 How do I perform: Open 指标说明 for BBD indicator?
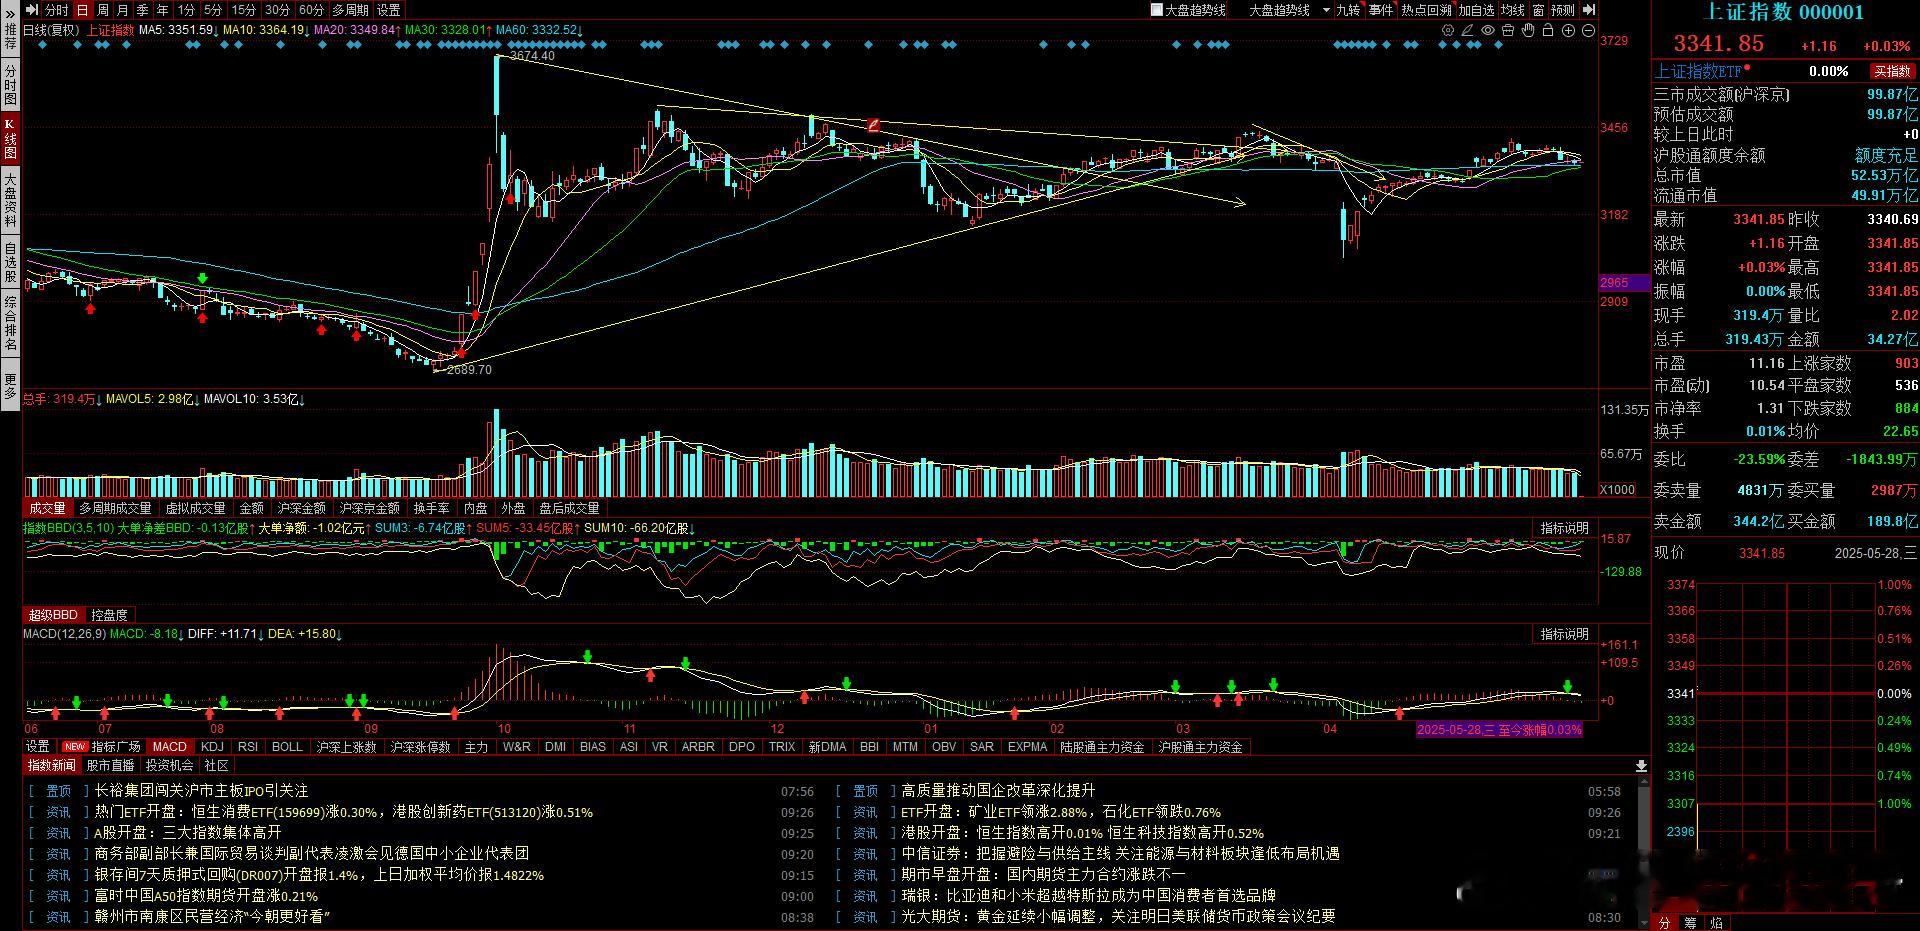coord(1564,528)
